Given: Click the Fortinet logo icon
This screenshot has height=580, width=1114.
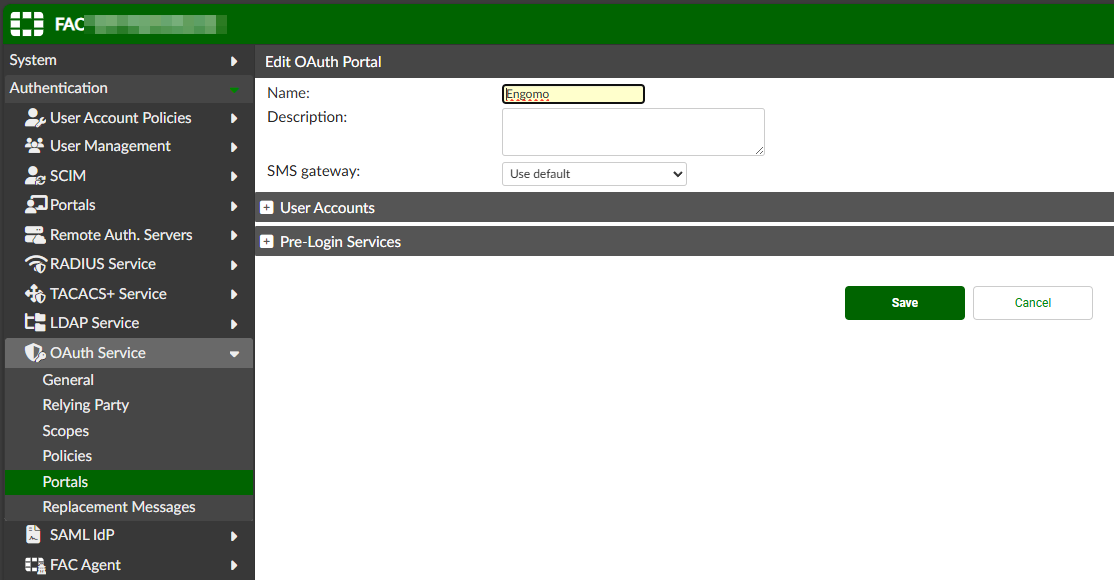Looking at the screenshot, I should [27, 23].
